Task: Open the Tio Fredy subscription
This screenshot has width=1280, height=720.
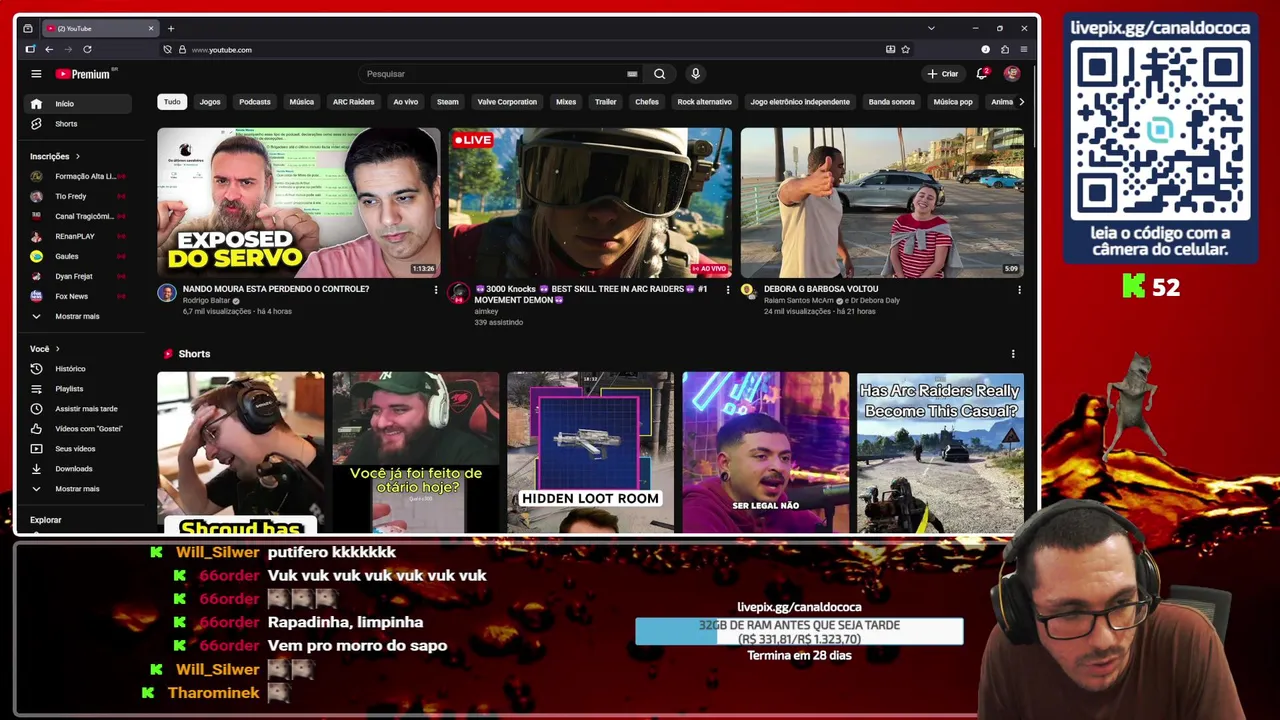Action: (x=78, y=197)
